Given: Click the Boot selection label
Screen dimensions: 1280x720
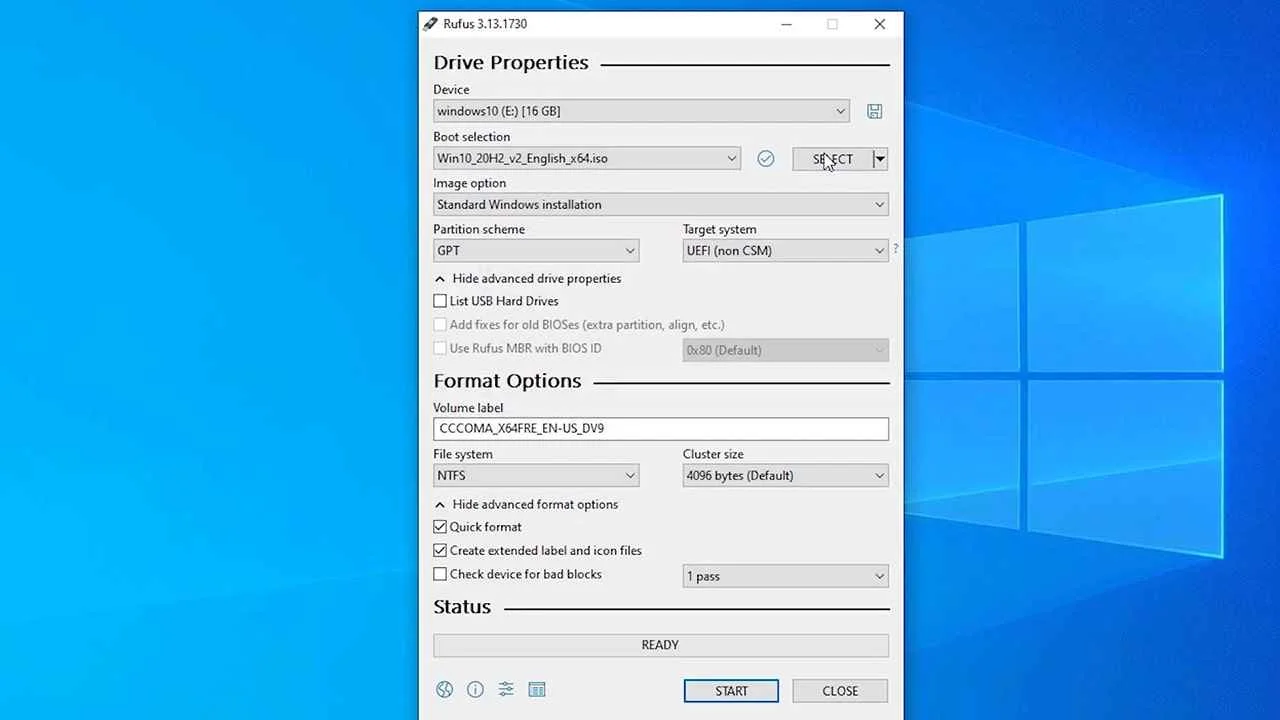Looking at the screenshot, I should pos(471,137).
